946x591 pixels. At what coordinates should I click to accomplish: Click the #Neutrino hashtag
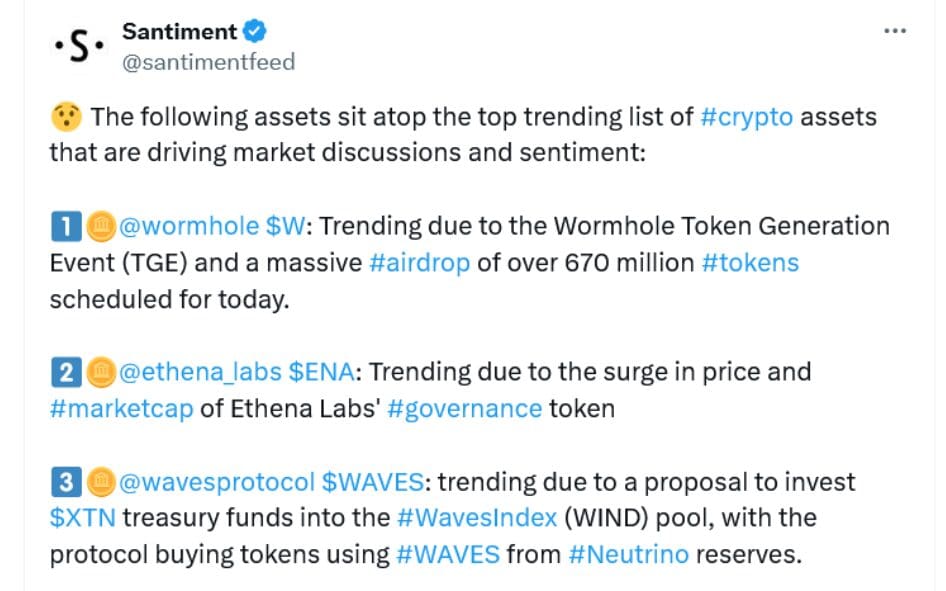[631, 553]
